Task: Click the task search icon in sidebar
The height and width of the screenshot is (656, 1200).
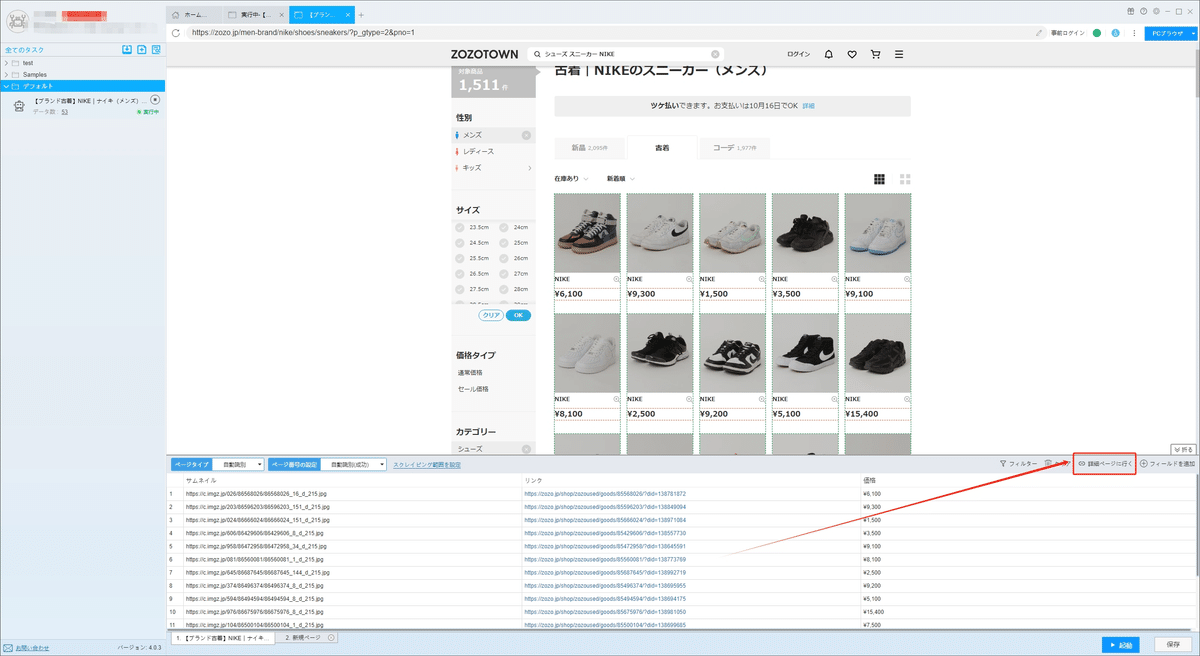Action: click(x=158, y=50)
